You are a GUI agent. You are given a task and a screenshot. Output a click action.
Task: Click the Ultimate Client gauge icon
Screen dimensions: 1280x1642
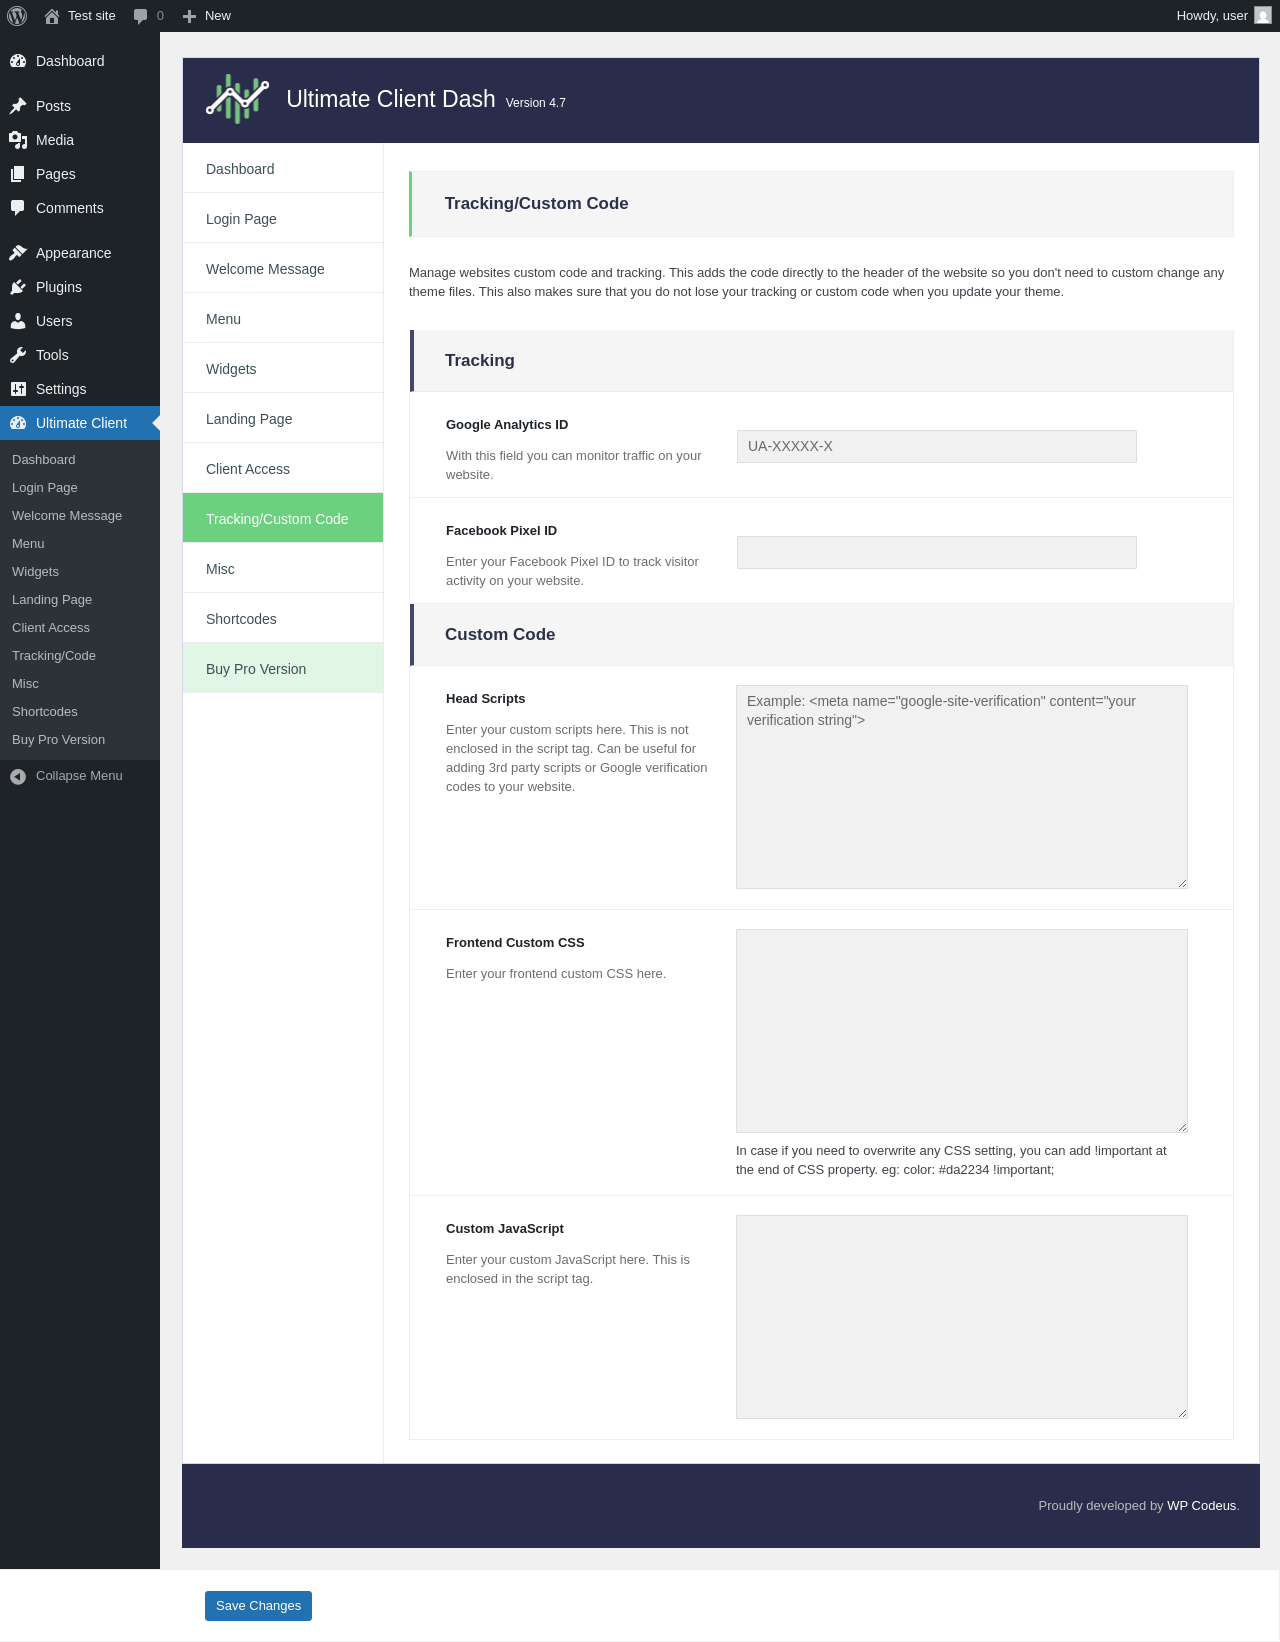coord(18,423)
